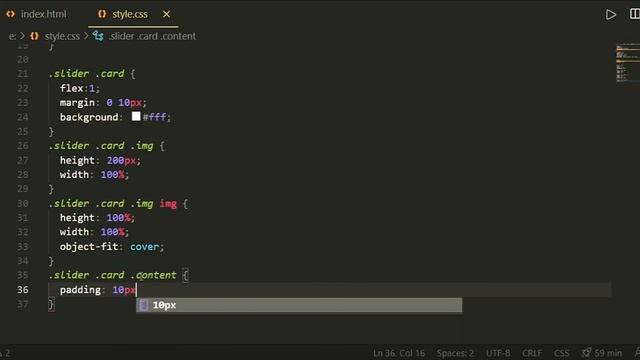The width and height of the screenshot is (640, 360).
Task: Click on 'object-fit: cover;' text
Action: [x=112, y=247]
